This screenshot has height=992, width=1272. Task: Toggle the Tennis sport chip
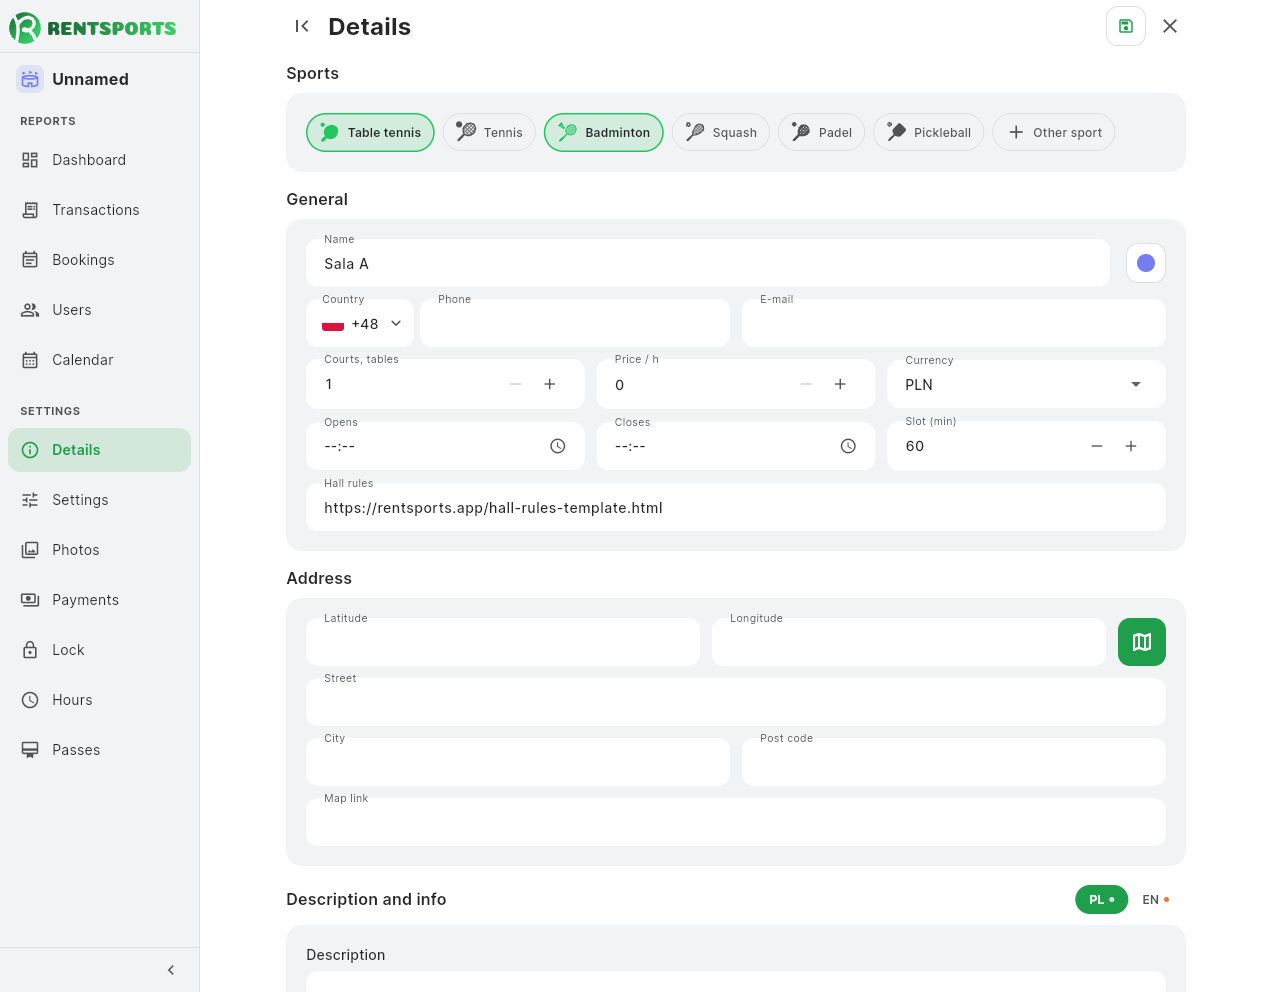[489, 132]
